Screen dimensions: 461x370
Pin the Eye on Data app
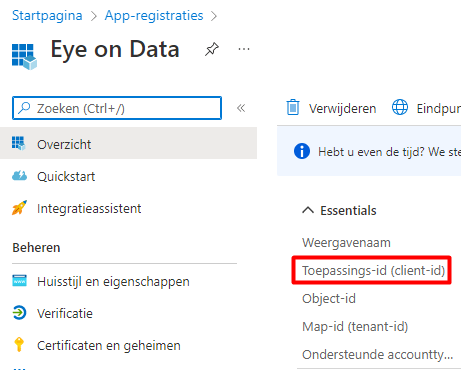tap(212, 49)
